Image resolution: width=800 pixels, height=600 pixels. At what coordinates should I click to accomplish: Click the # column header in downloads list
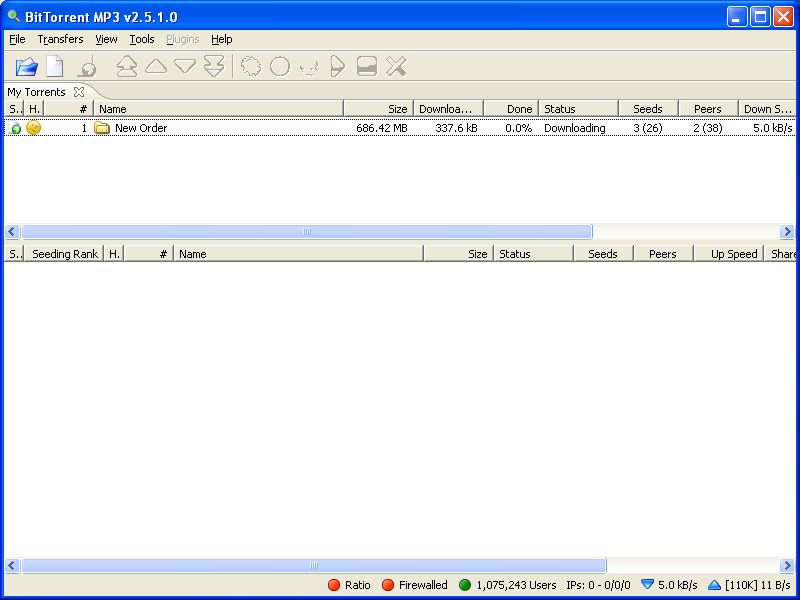pyautogui.click(x=68, y=109)
